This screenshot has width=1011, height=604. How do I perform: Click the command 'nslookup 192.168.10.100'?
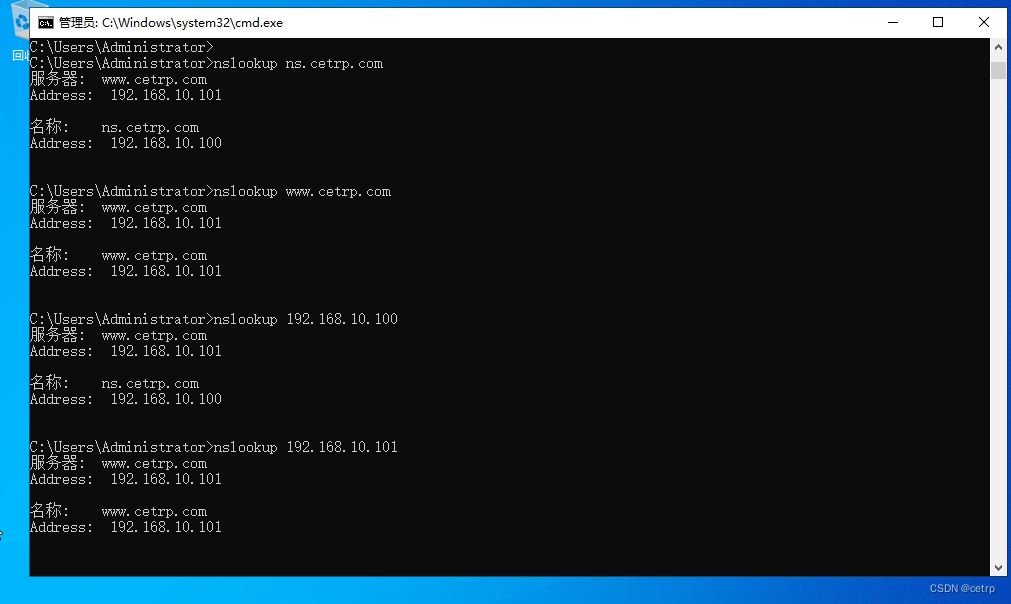click(306, 319)
